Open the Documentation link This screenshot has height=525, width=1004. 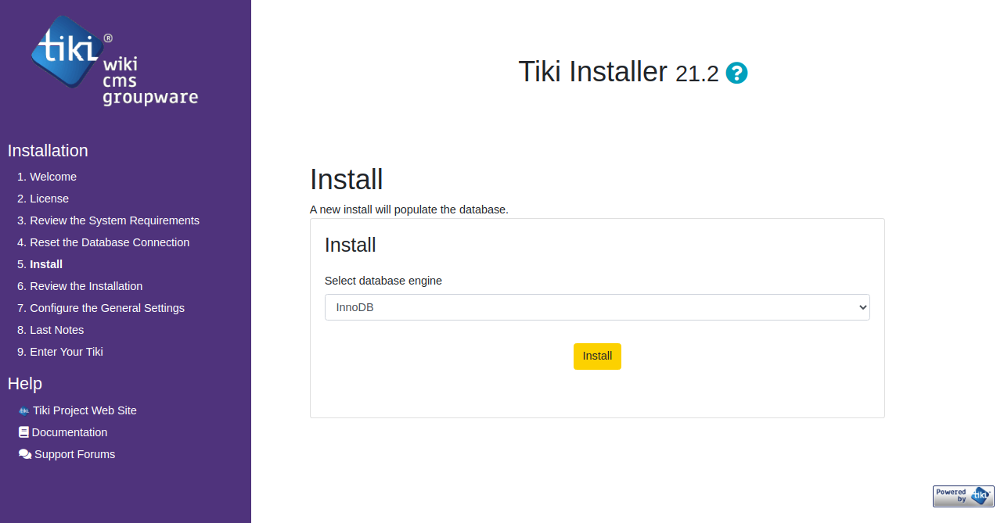pos(69,433)
